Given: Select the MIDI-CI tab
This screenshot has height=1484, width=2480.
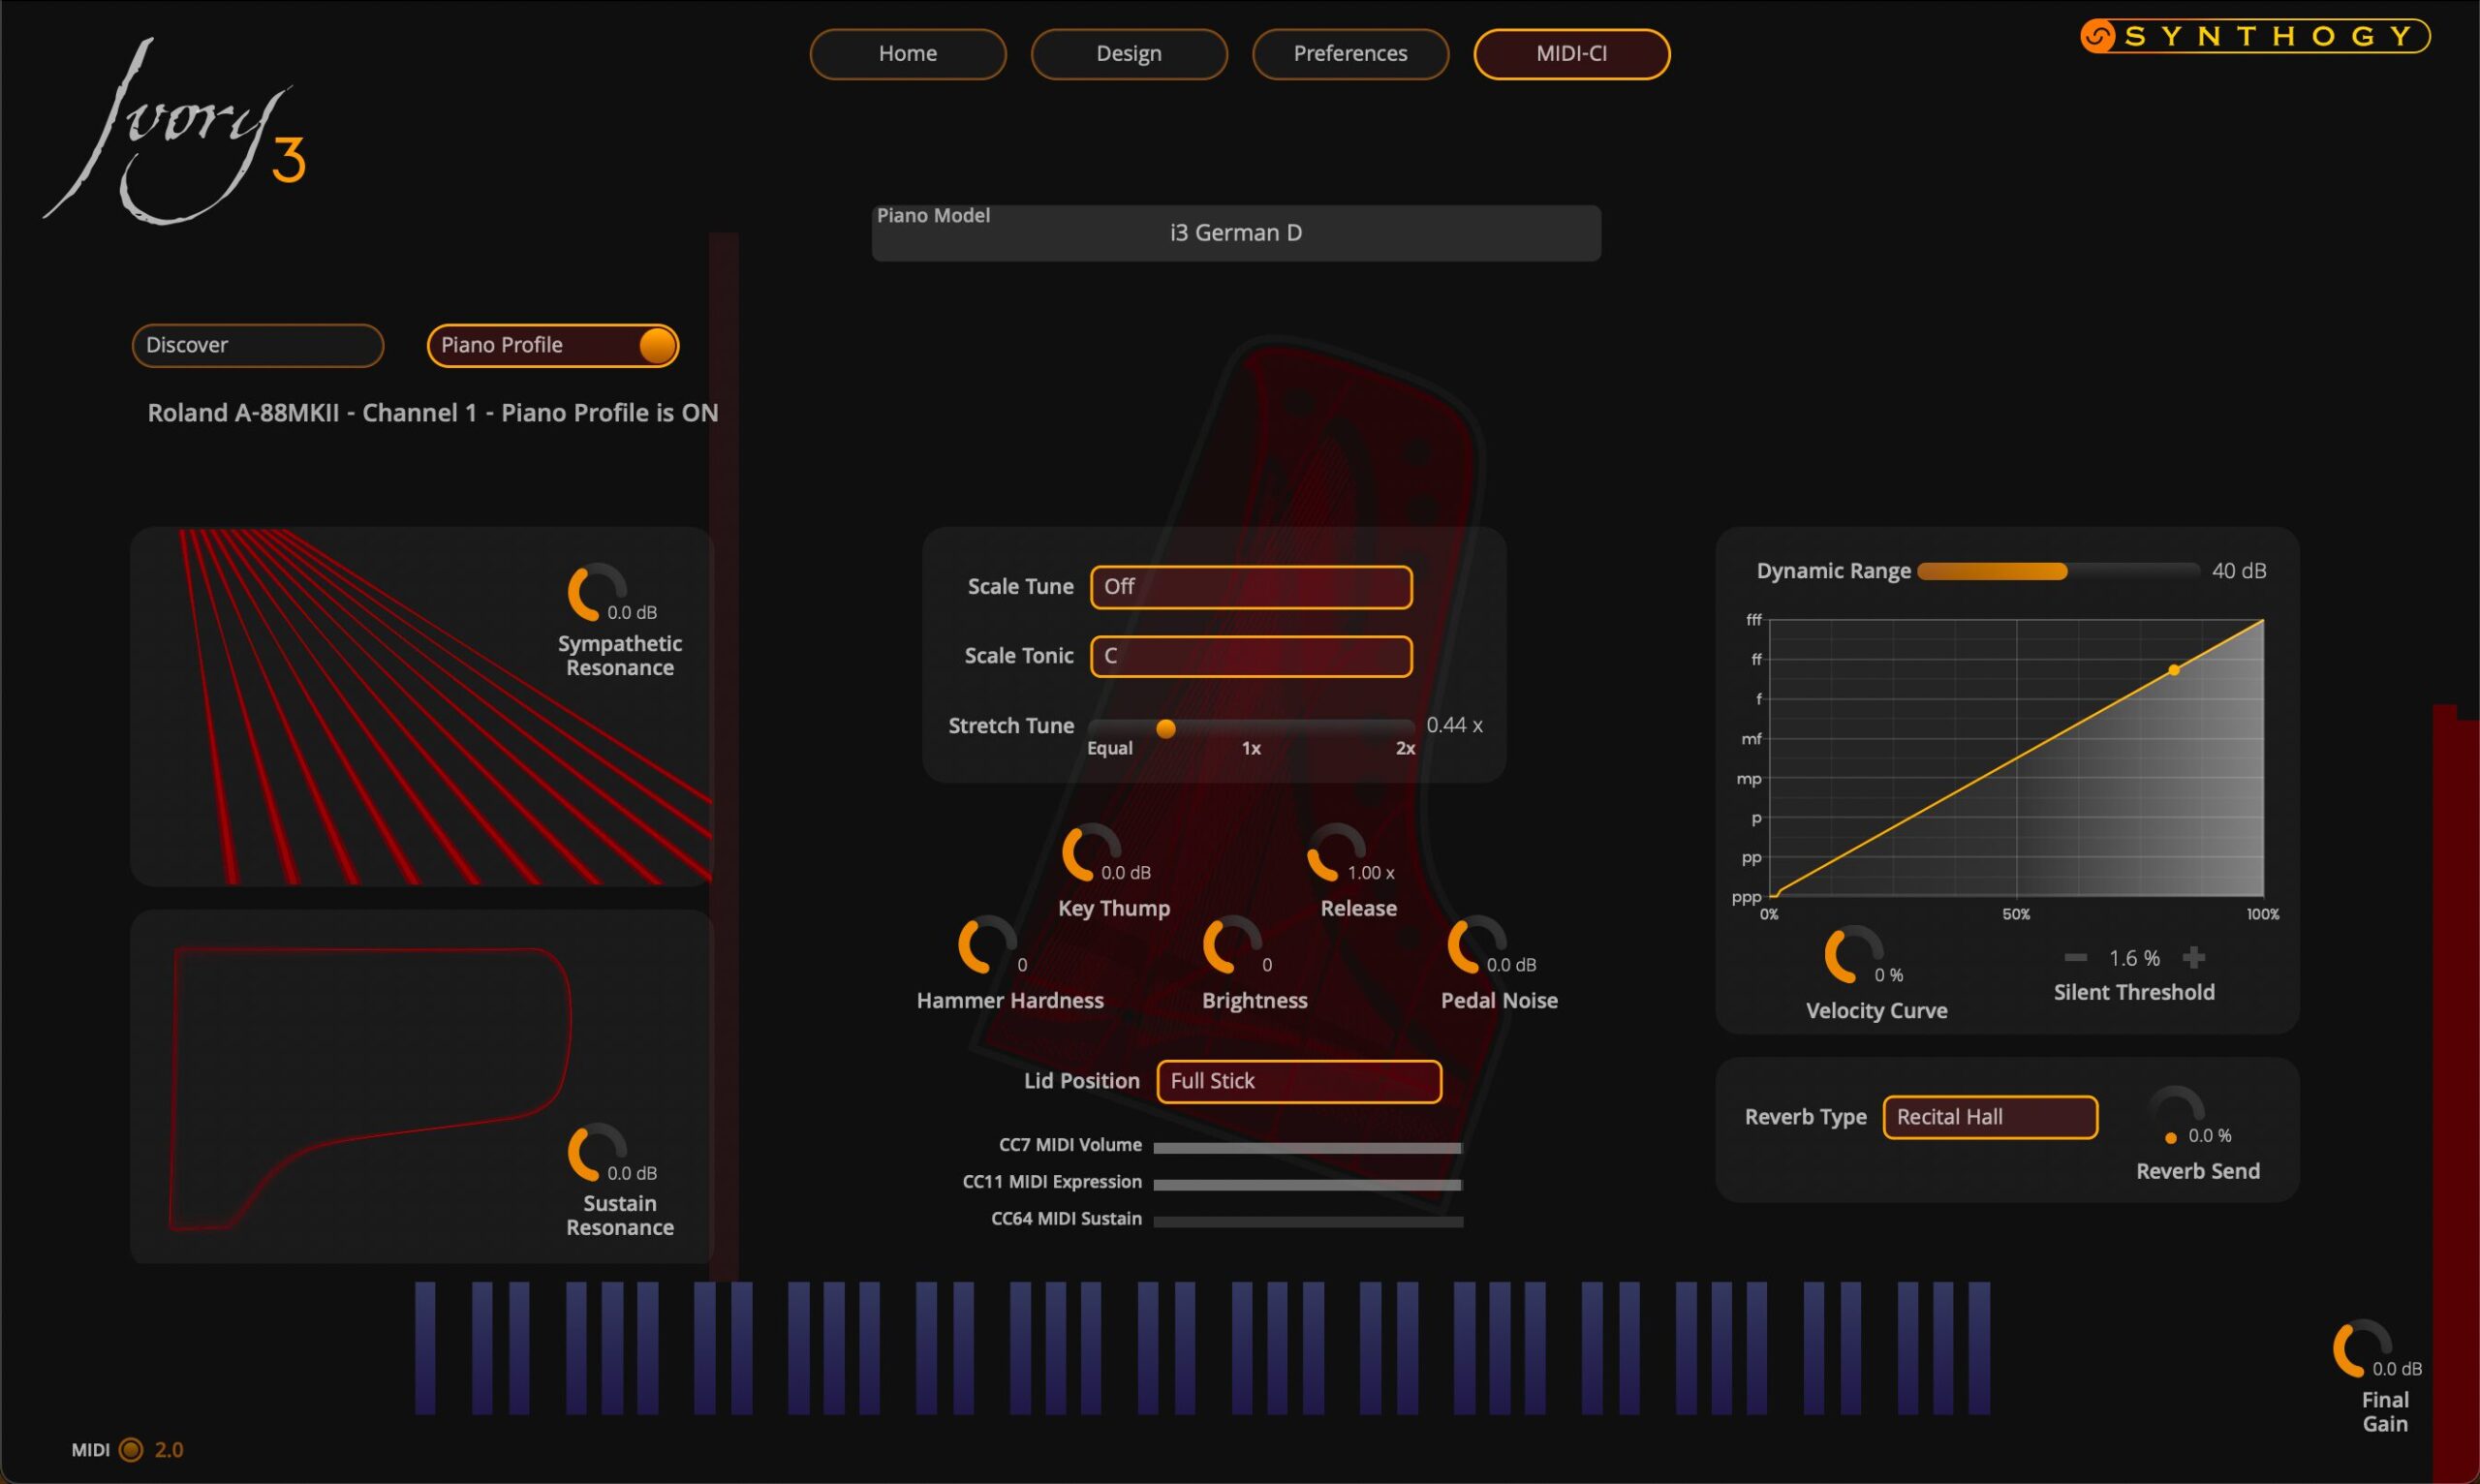Looking at the screenshot, I should pyautogui.click(x=1571, y=53).
